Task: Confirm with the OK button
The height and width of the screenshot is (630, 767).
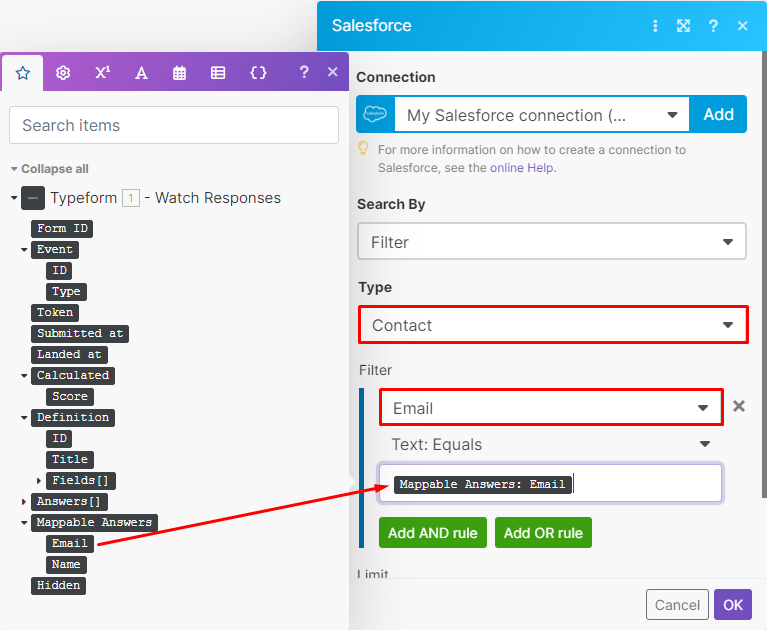Action: pos(733,605)
